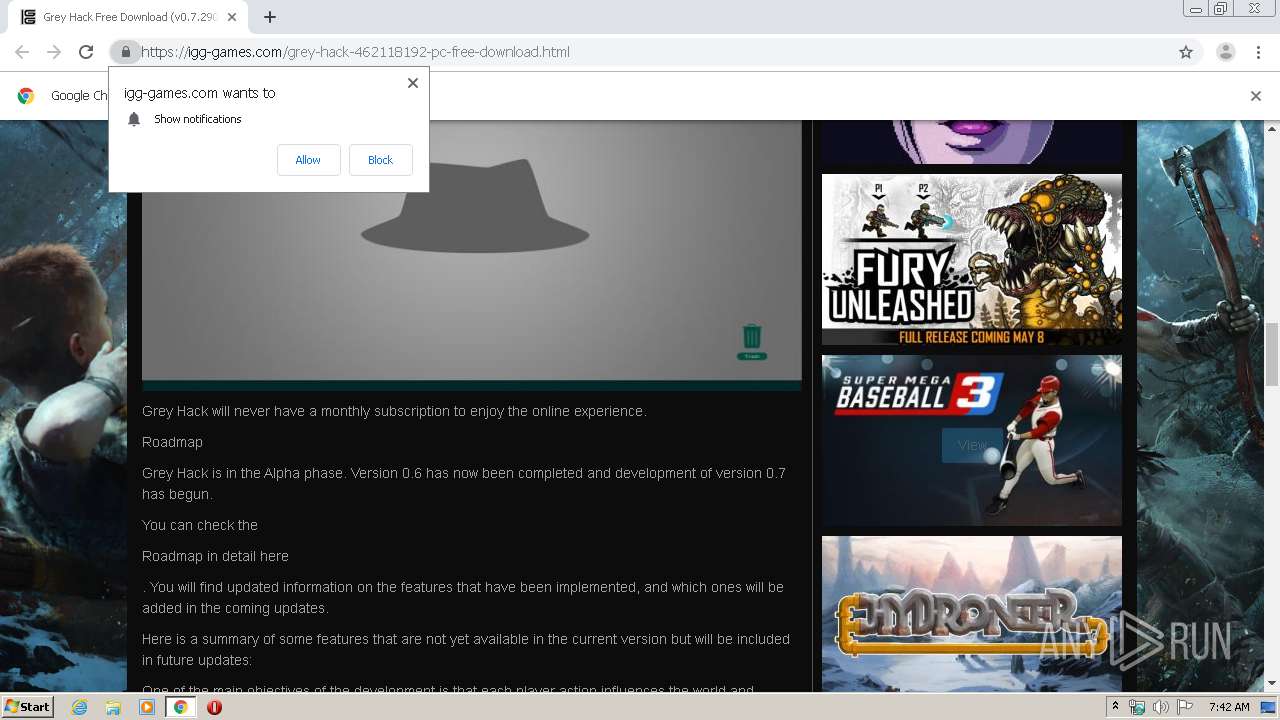Click the 'Roadmap in detail here' text
Viewport: 1280px width, 720px height.
(215, 556)
